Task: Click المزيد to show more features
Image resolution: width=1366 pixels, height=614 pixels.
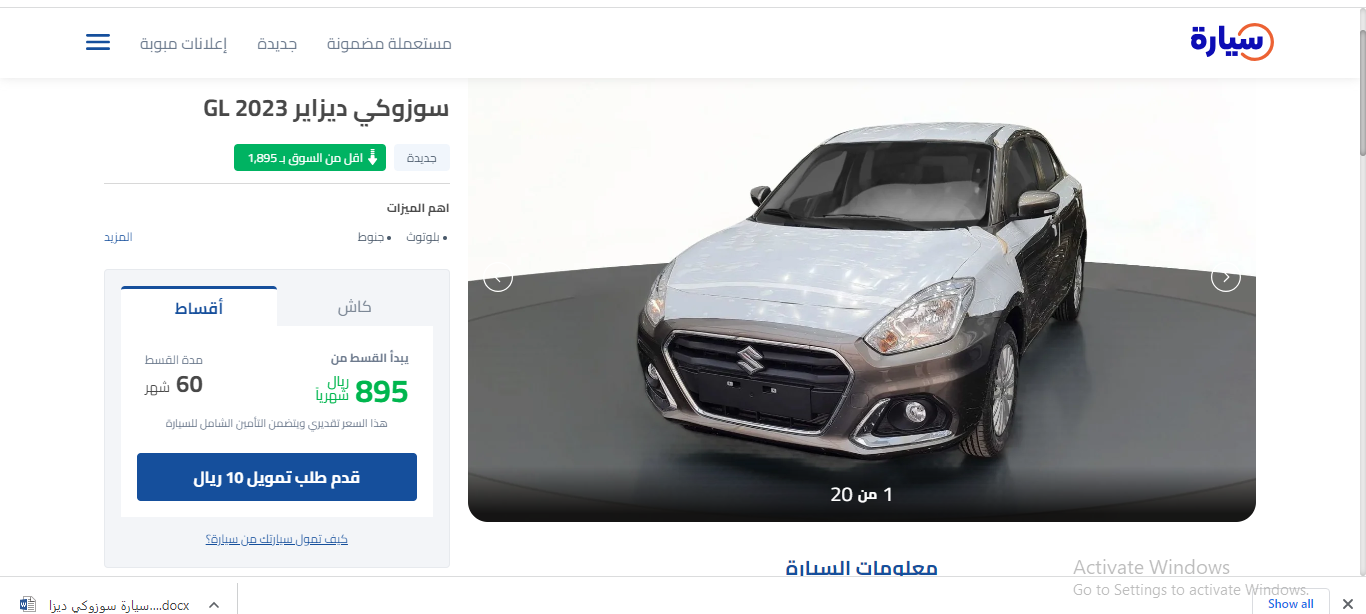Action: point(118,237)
